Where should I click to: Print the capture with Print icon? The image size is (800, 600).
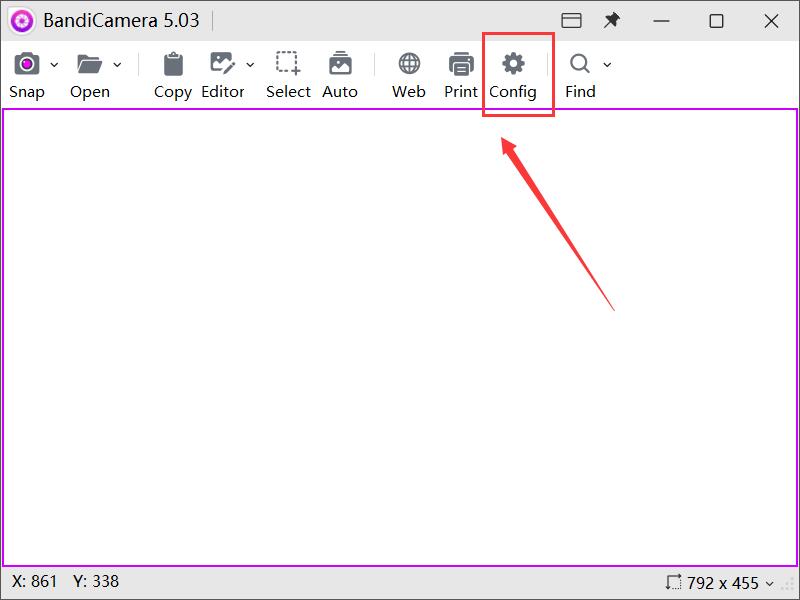[461, 65]
